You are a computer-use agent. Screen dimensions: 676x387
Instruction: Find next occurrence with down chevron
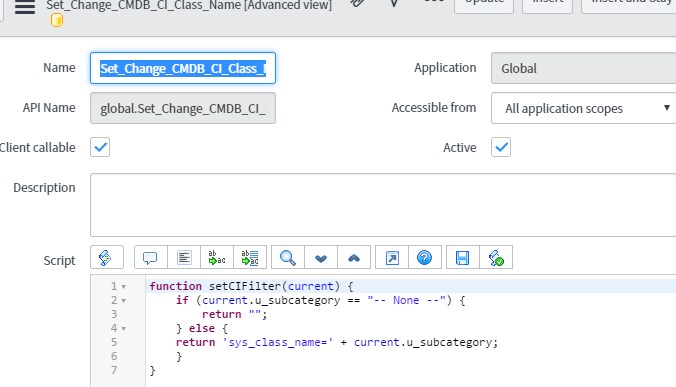click(321, 257)
